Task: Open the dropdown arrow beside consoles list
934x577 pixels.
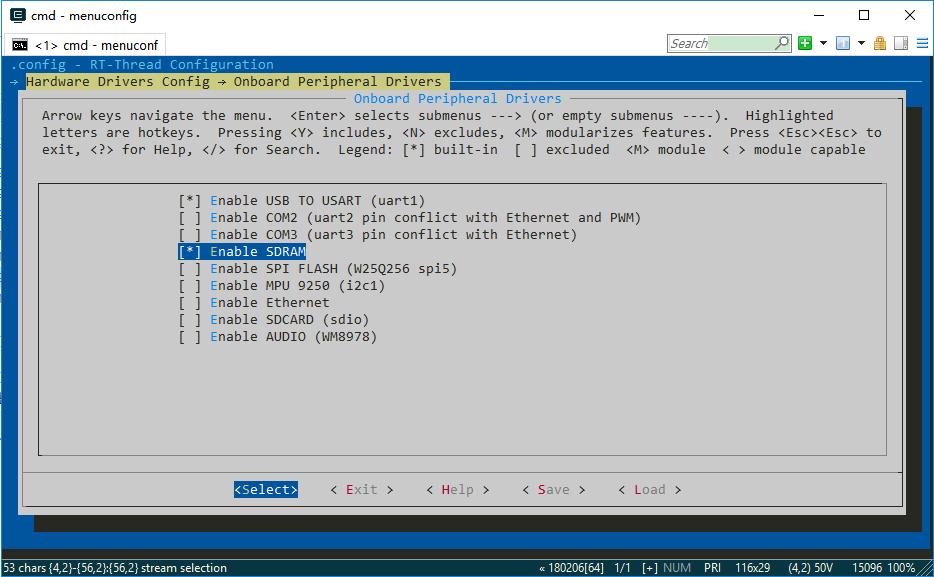Action: [861, 43]
